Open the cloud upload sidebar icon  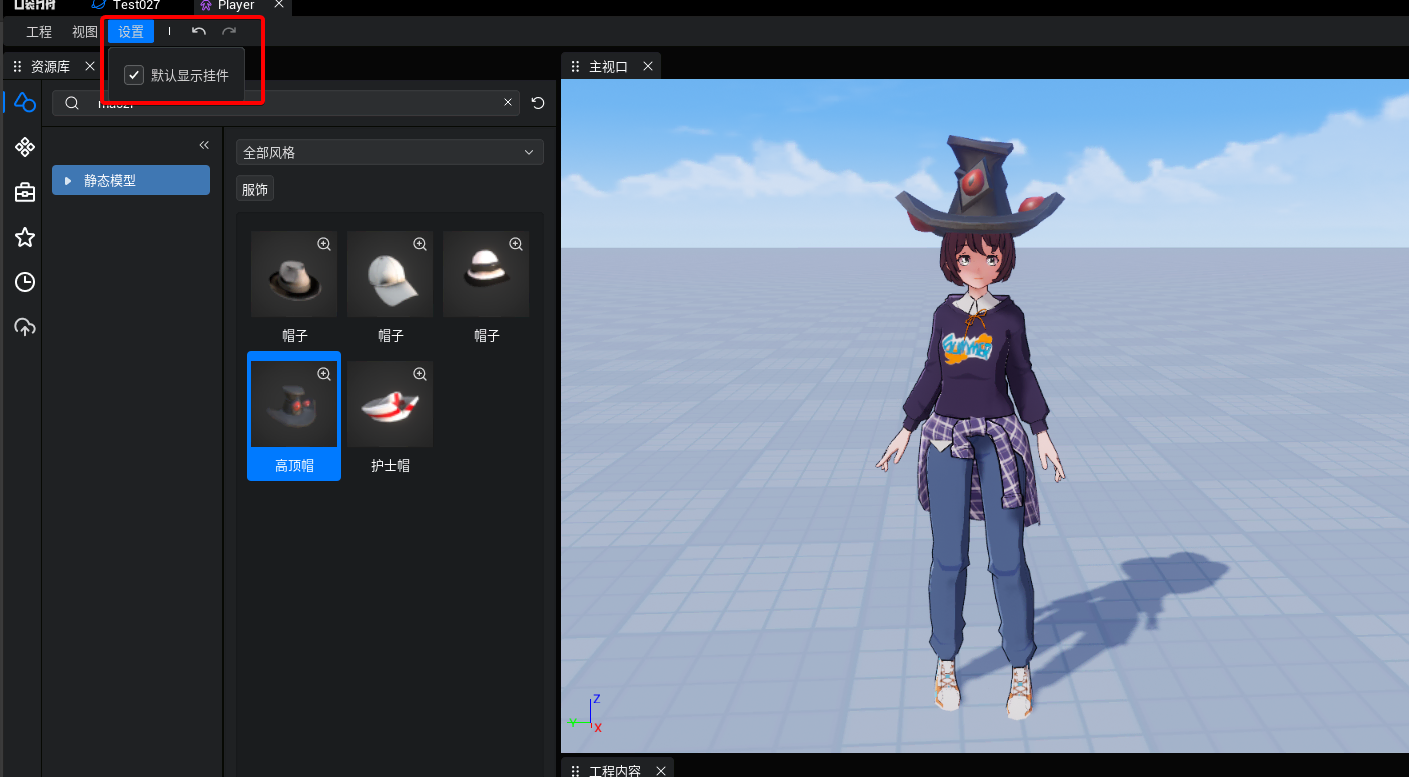coord(25,327)
